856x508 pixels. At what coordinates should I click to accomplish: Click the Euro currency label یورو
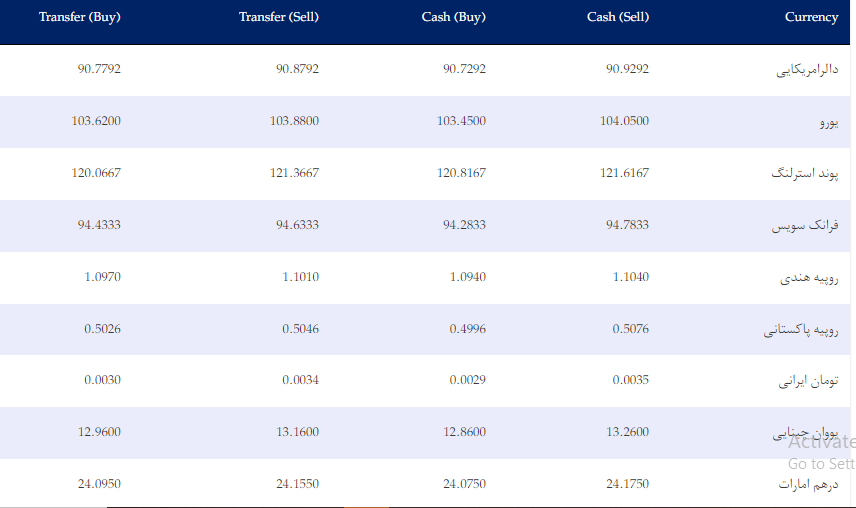828,123
